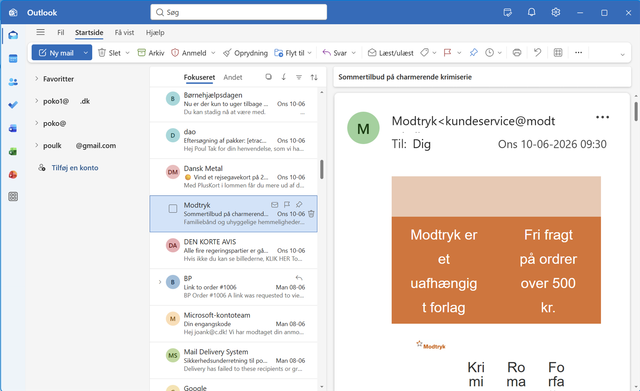Open the Flyt til dropdown arrow
Viewport: 640px width, 391px height.
coord(309,53)
